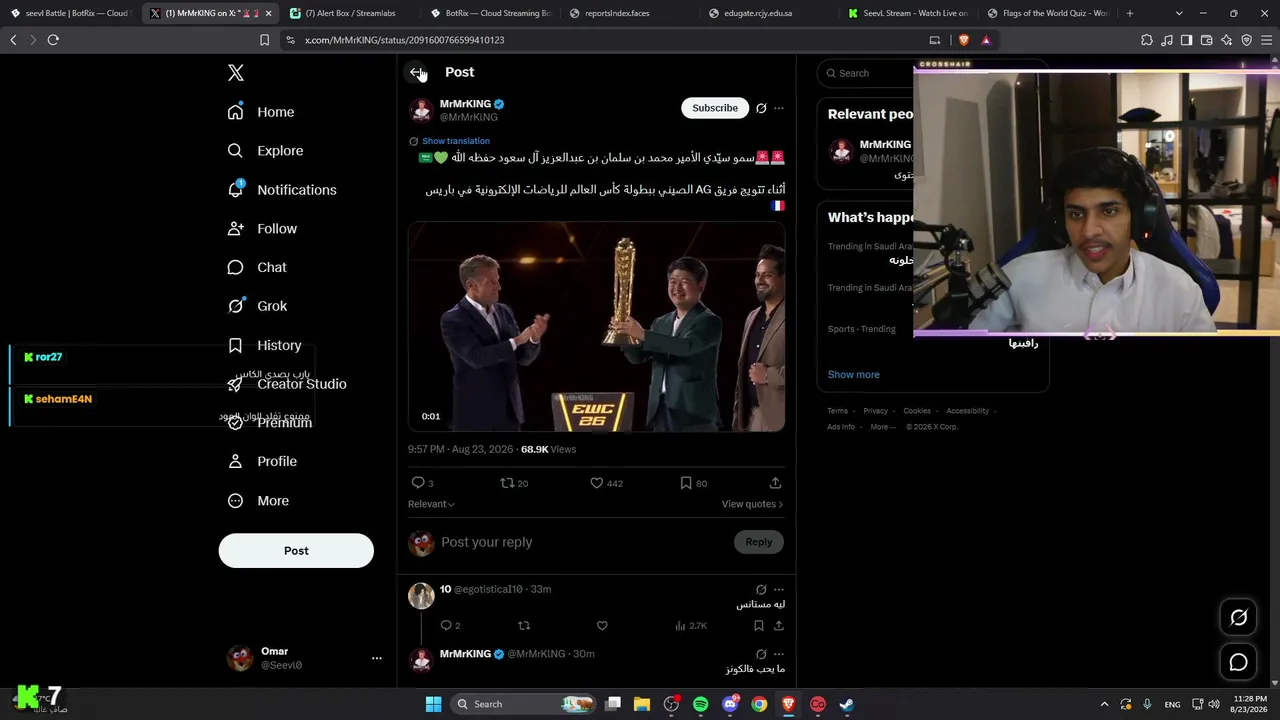The width and height of the screenshot is (1280, 720).
Task: Open Steam from the taskbar
Action: 846,704
